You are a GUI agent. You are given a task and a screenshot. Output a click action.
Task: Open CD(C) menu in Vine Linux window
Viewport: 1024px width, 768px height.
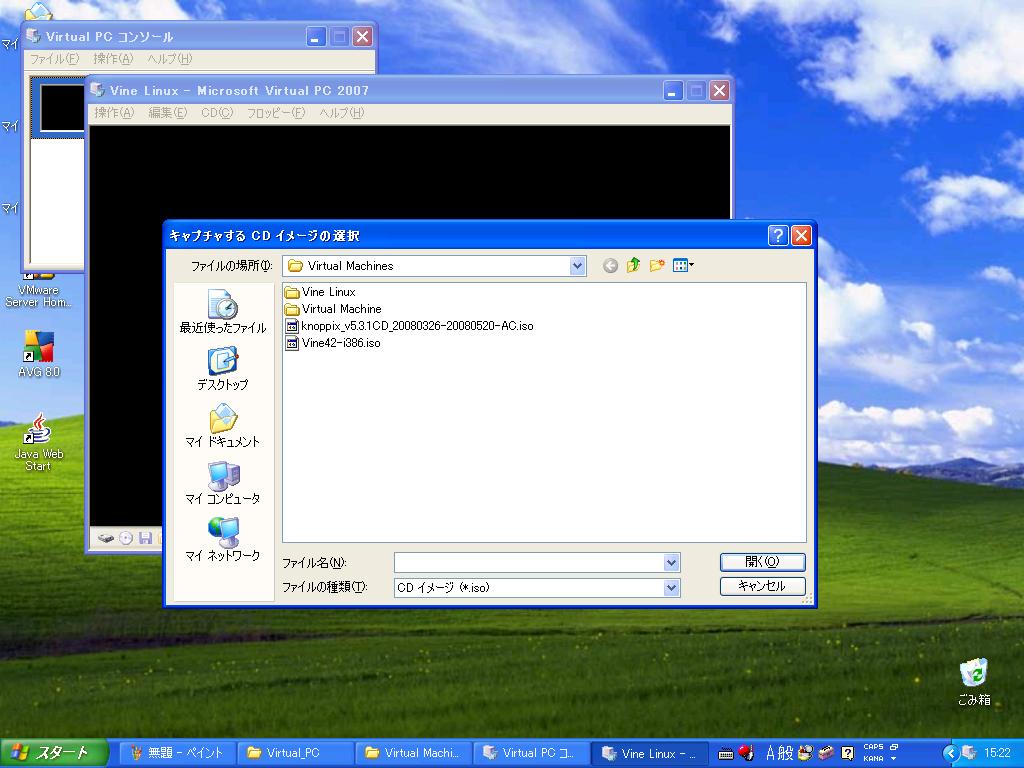[217, 113]
